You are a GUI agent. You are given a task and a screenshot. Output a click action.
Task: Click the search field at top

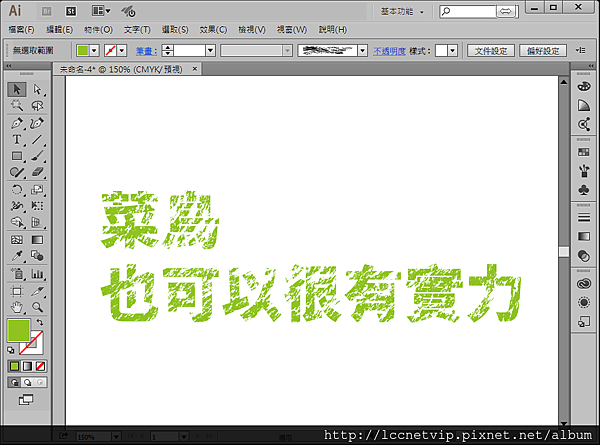[468, 11]
